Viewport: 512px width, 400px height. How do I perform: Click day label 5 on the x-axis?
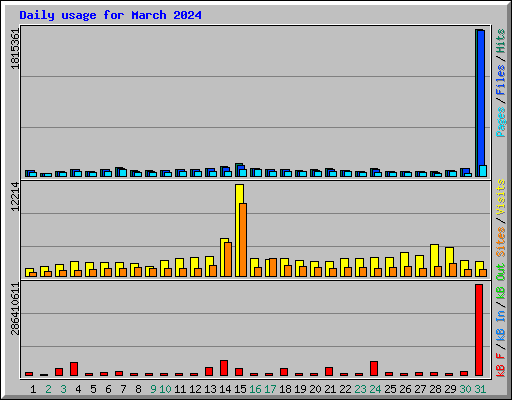(x=93, y=389)
